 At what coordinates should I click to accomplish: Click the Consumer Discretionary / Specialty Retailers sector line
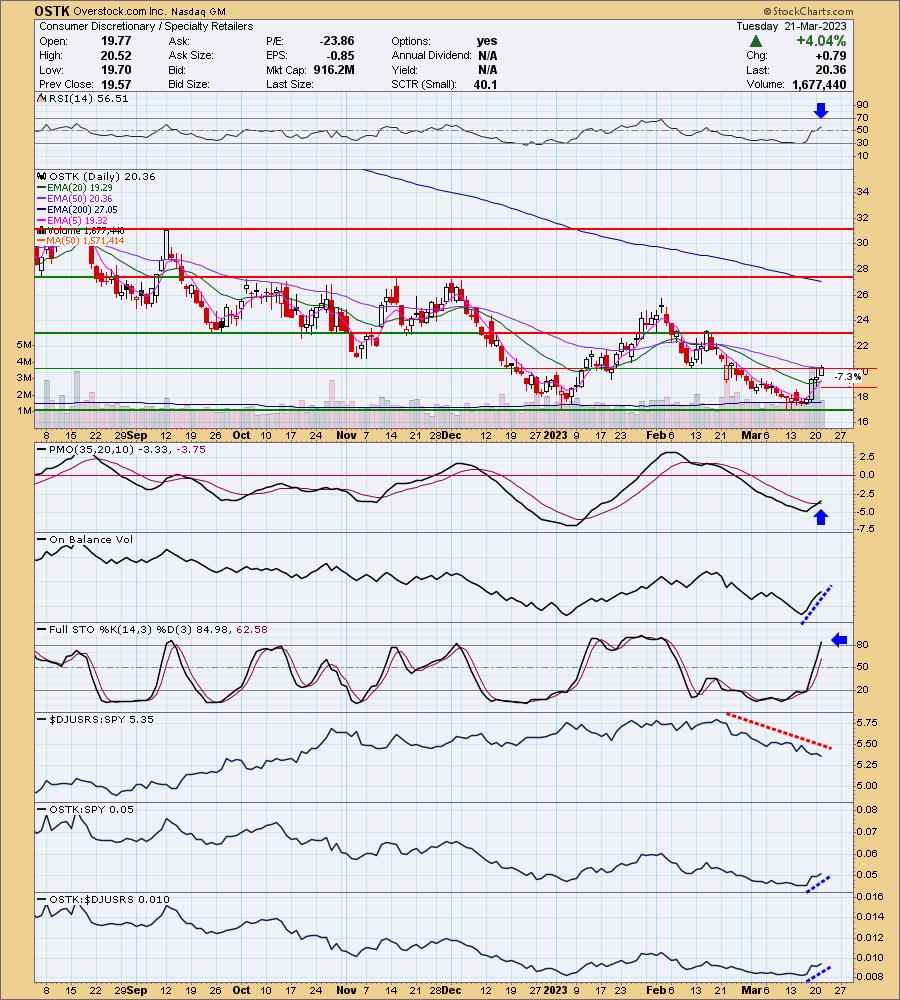[146, 26]
